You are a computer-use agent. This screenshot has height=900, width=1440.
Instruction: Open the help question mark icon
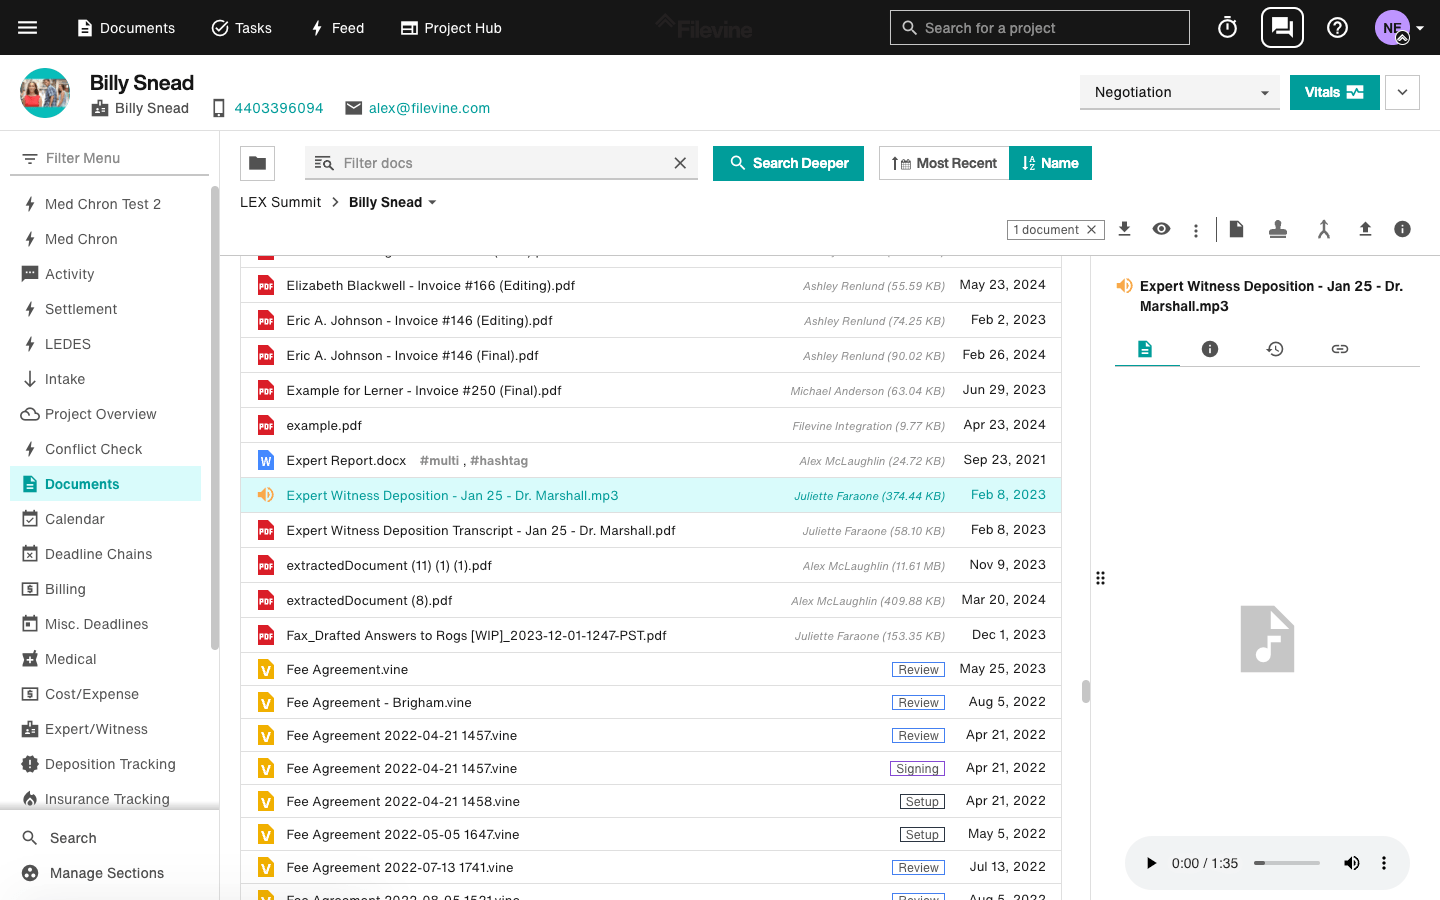(1337, 28)
